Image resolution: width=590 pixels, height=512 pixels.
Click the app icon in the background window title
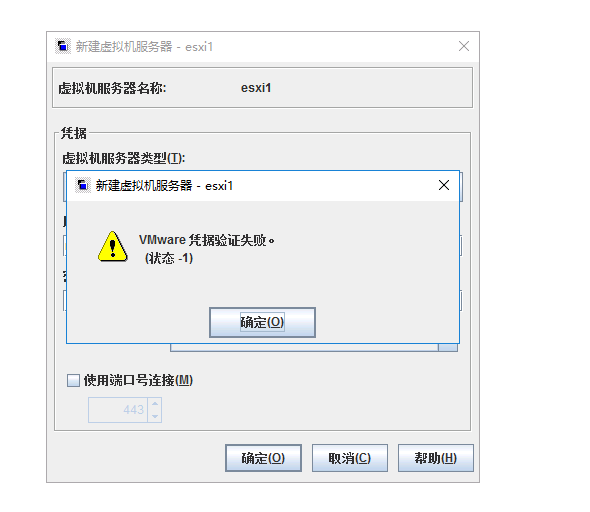pos(62,46)
